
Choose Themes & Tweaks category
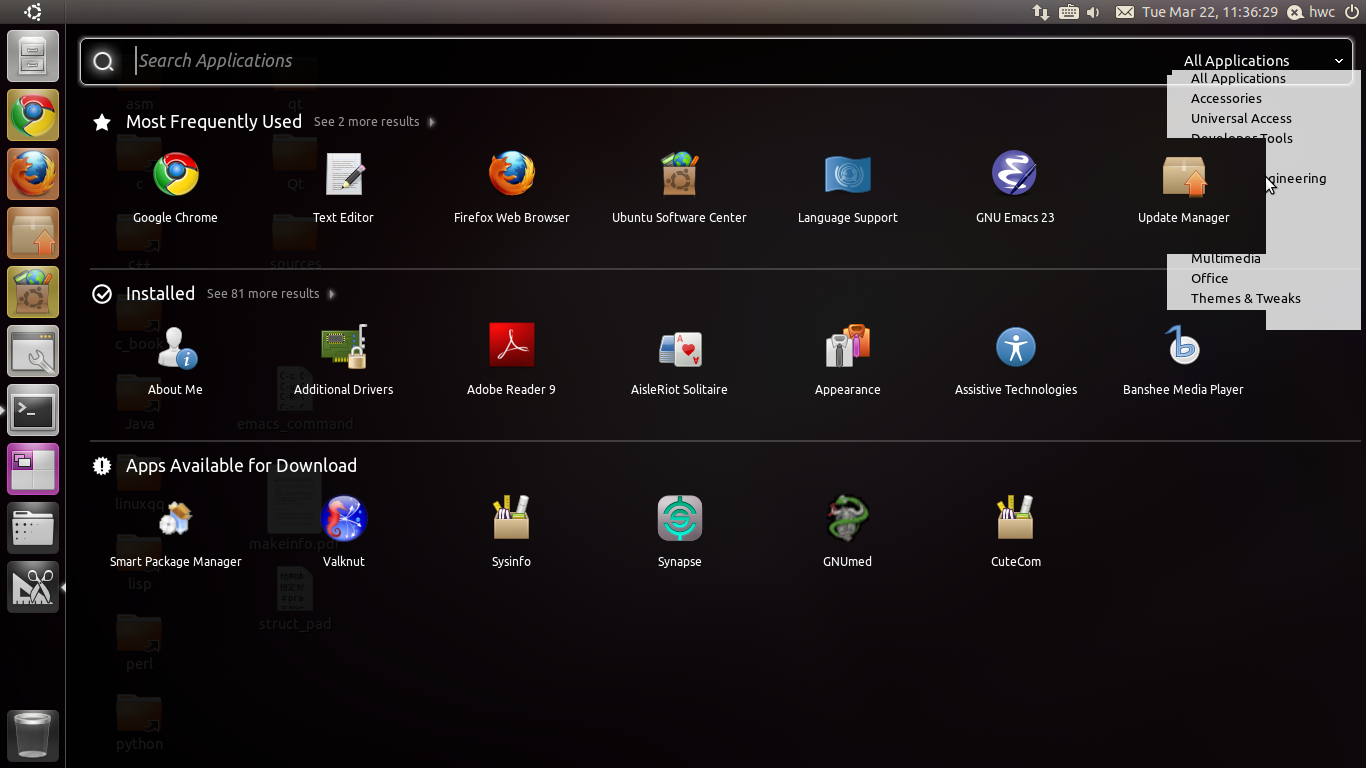pyautogui.click(x=1245, y=299)
